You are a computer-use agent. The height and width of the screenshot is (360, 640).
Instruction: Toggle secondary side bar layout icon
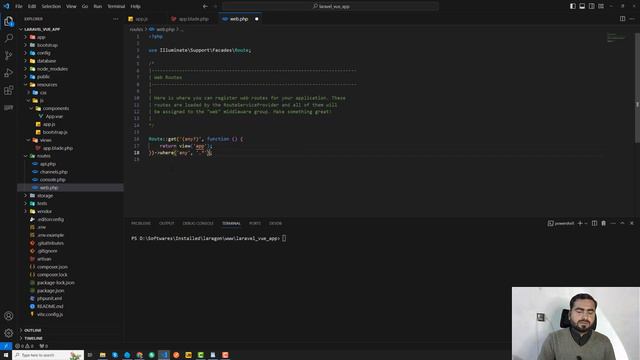click(591, 6)
